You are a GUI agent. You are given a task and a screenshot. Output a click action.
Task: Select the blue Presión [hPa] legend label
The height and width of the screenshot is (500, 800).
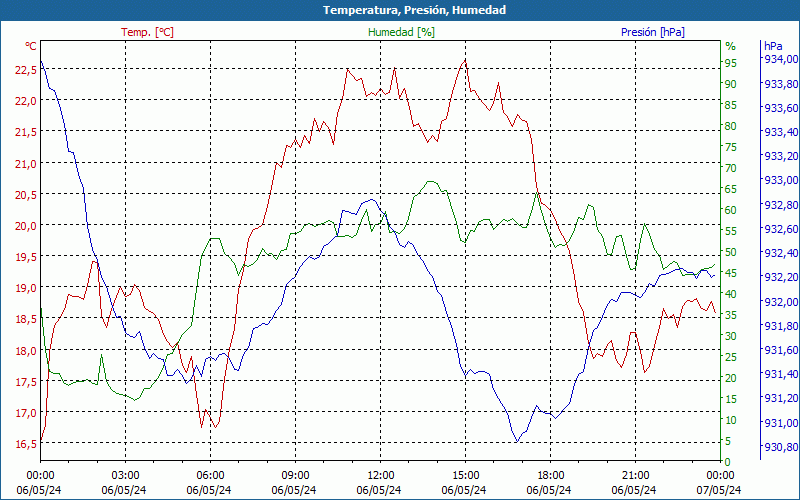pyautogui.click(x=653, y=32)
